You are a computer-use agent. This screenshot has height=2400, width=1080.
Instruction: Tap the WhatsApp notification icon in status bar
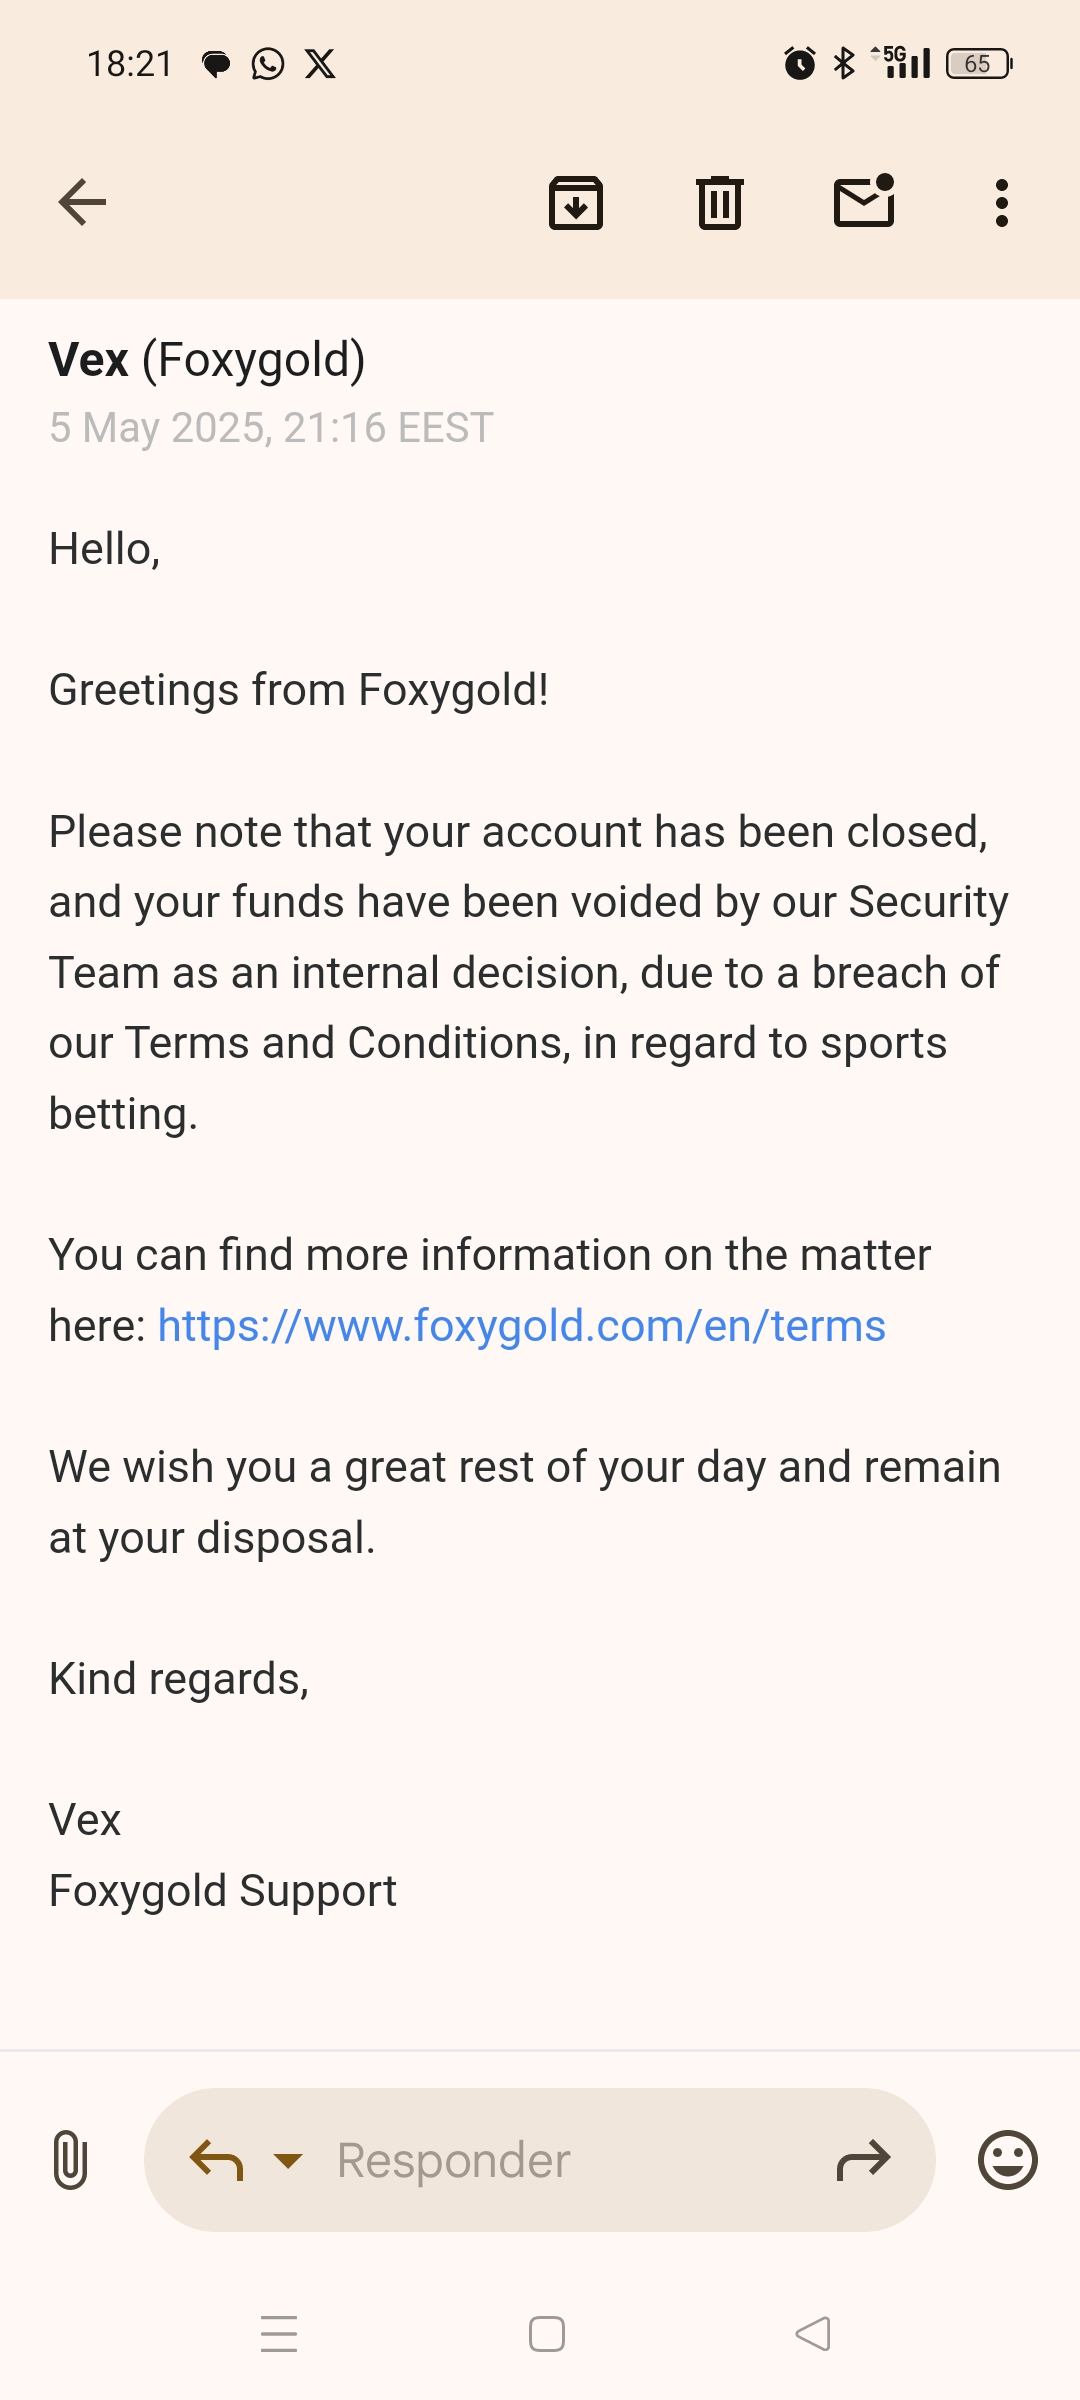(268, 64)
